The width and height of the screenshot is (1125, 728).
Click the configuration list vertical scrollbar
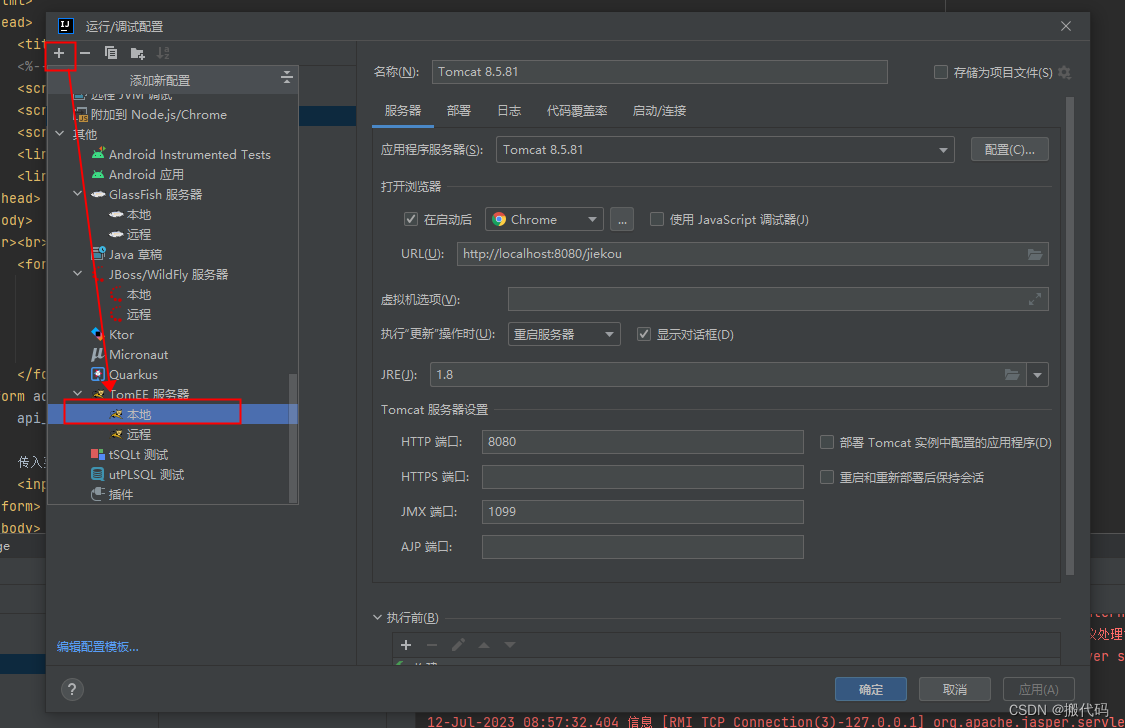point(293,438)
